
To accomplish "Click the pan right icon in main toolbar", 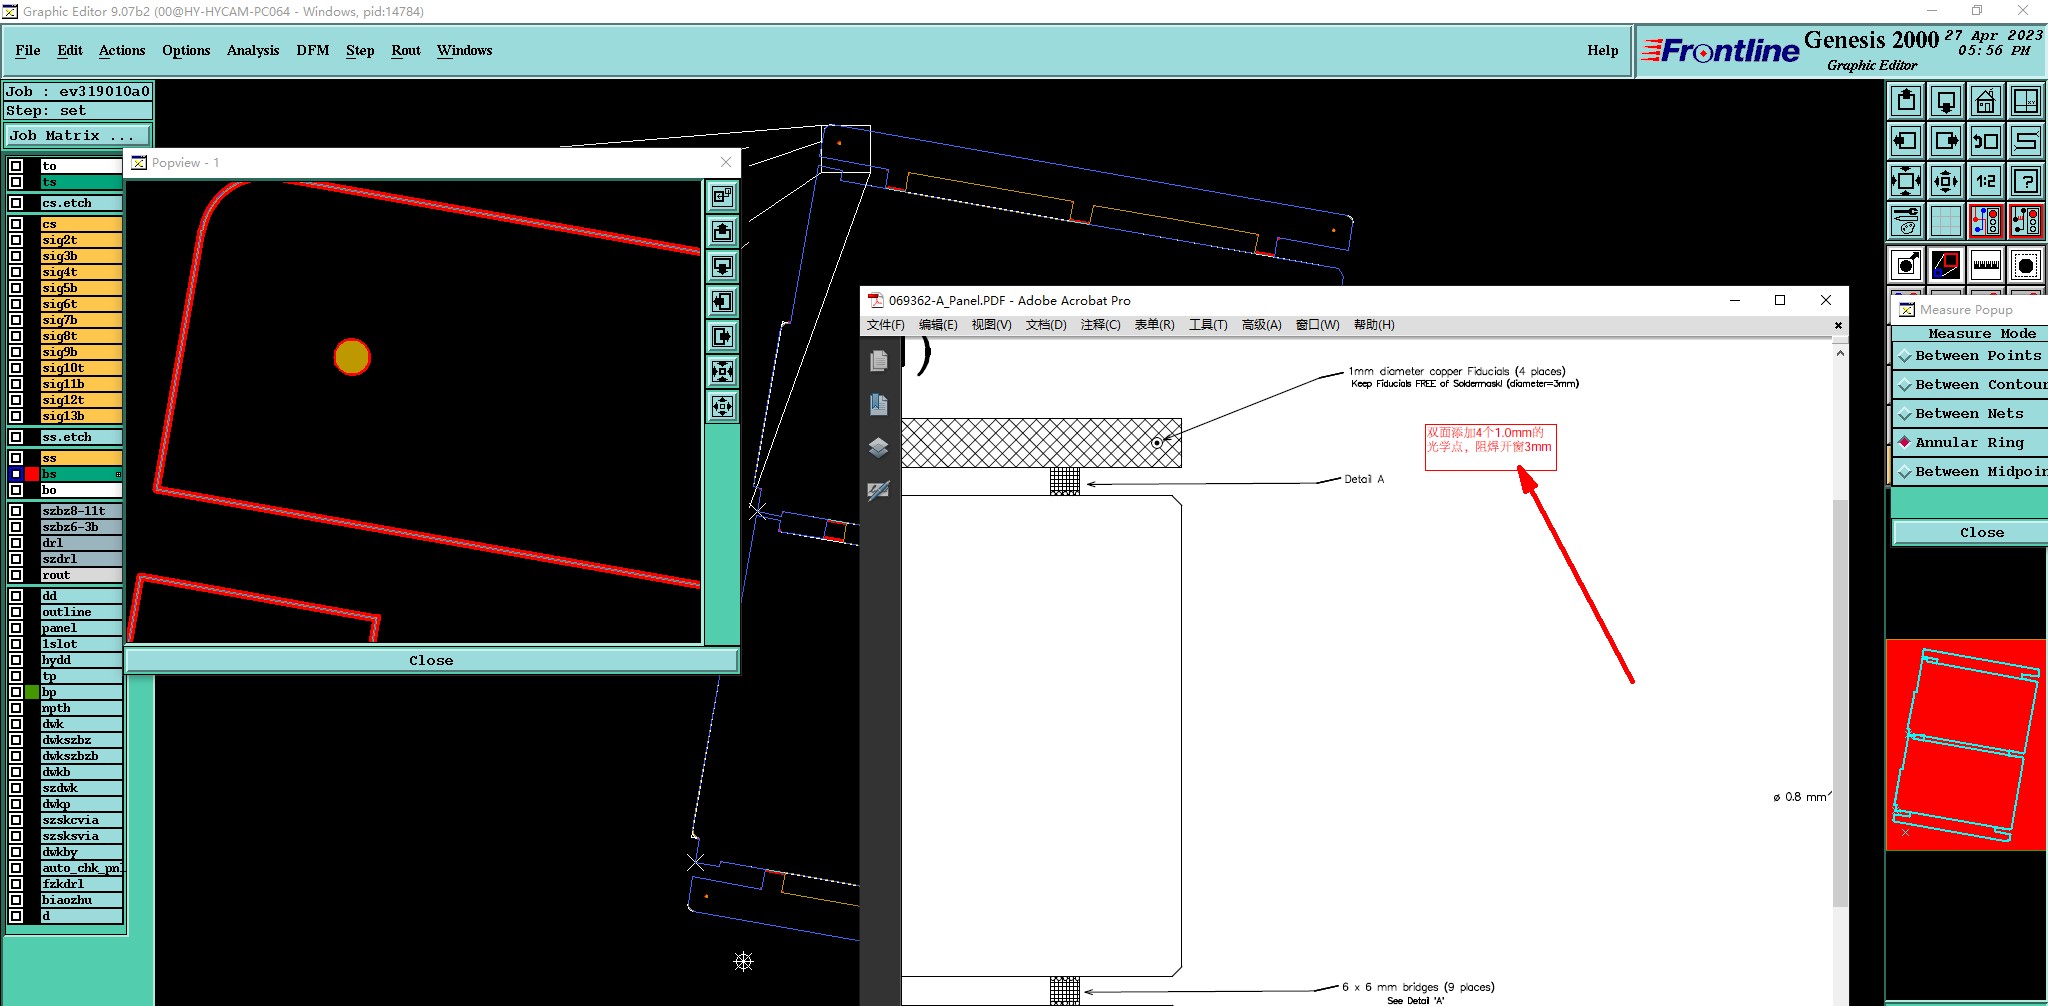I will pos(1946,141).
